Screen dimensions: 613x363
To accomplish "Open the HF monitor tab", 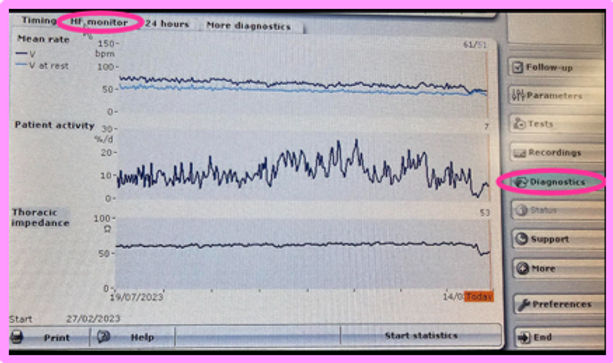I will [x=99, y=23].
